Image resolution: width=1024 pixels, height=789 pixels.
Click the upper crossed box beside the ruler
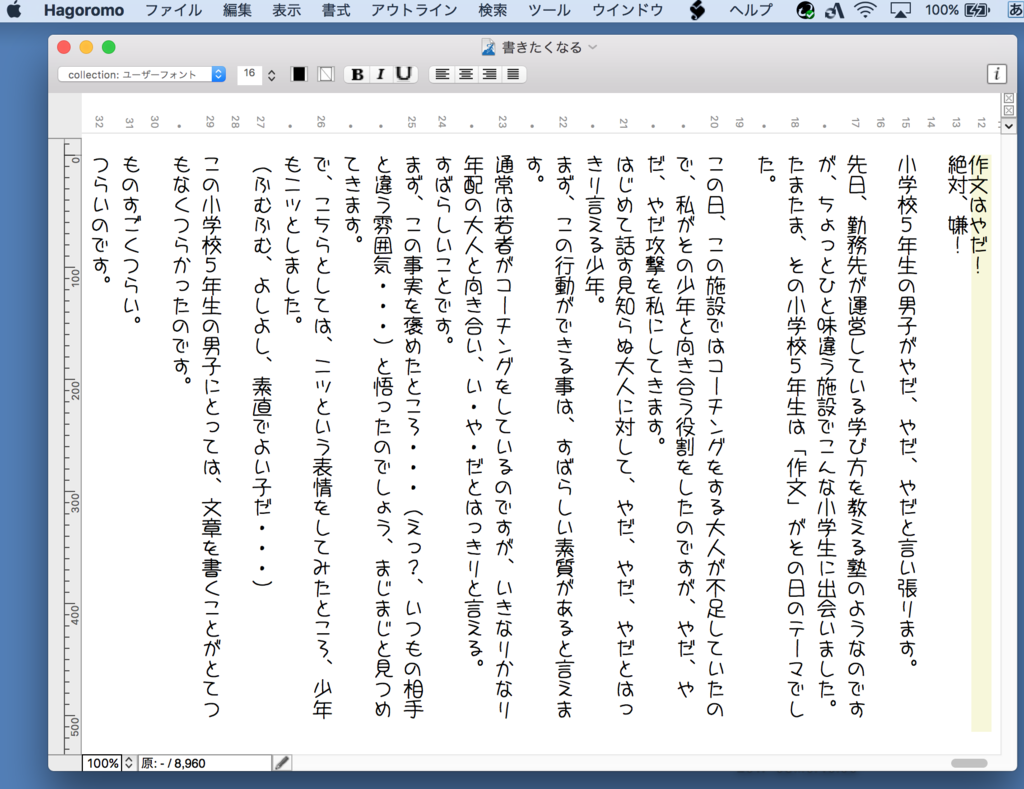tap(1009, 98)
